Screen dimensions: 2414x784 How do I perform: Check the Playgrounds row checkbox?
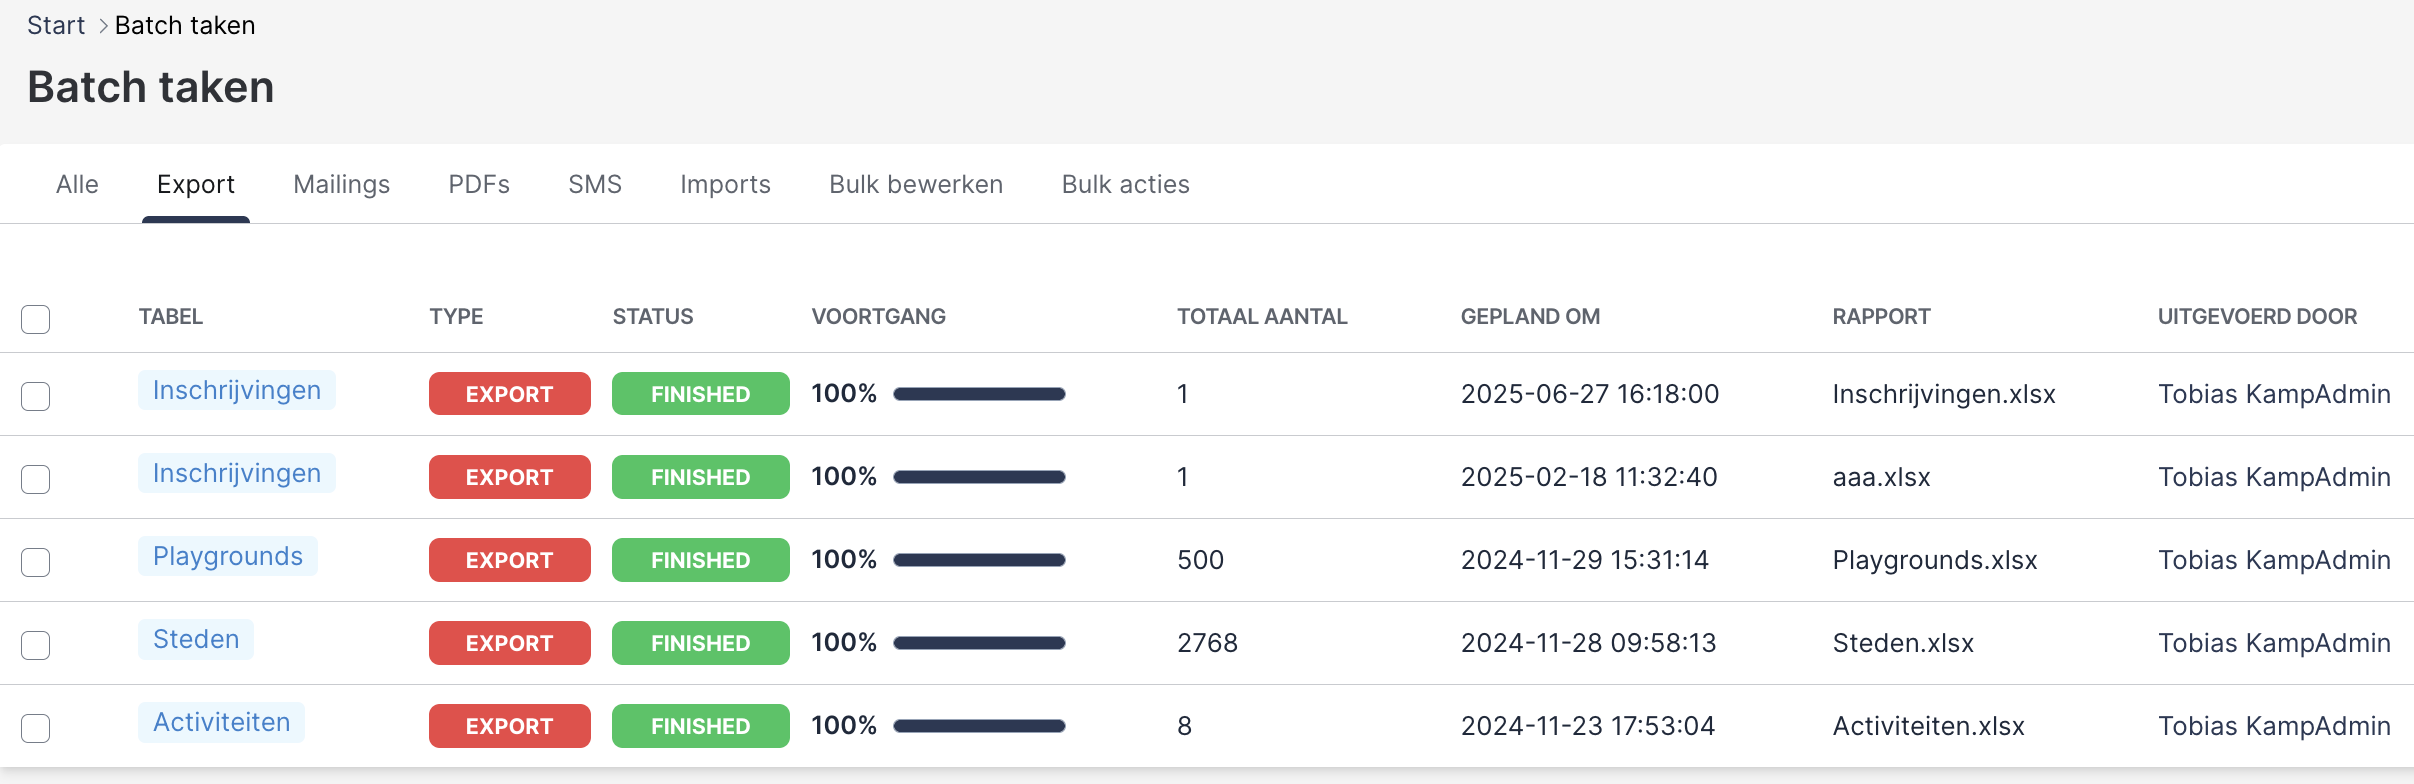36,562
